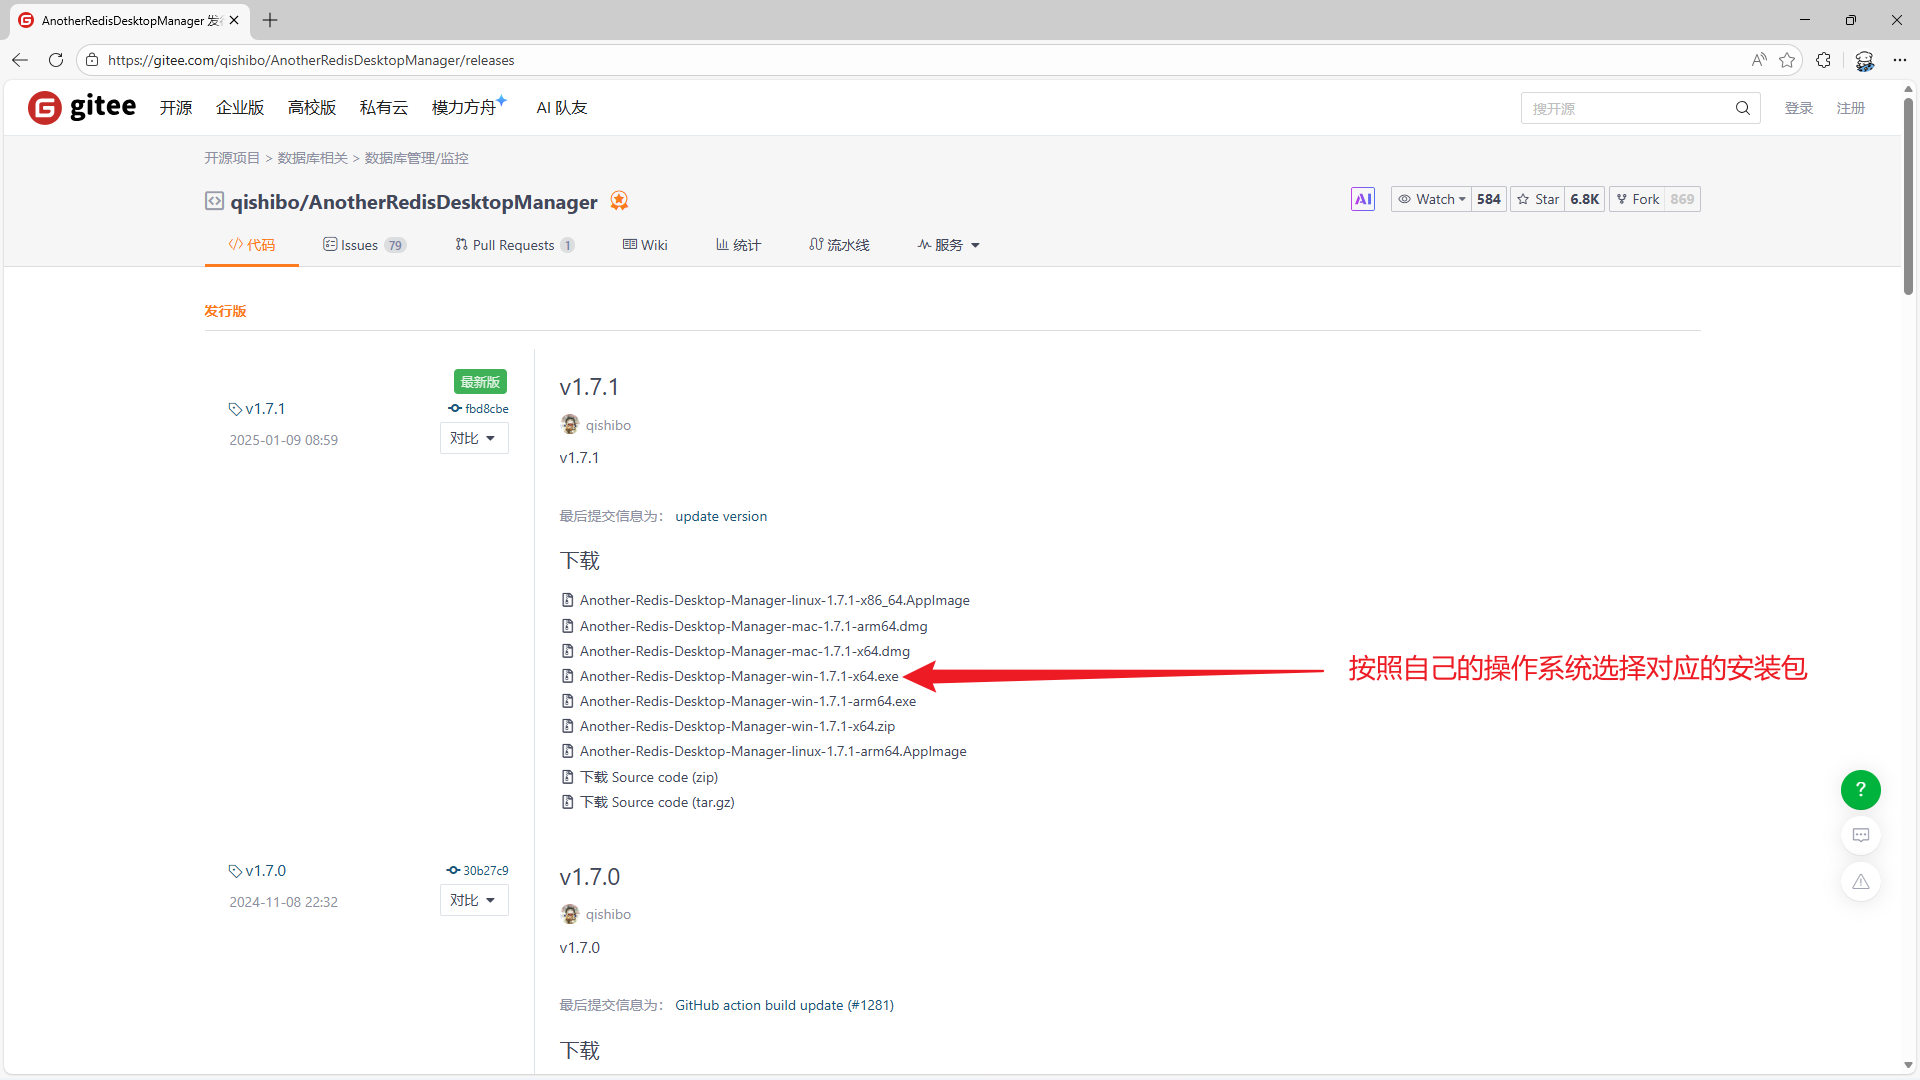Add page to favorites star icon
The height and width of the screenshot is (1080, 1920).
(1787, 60)
